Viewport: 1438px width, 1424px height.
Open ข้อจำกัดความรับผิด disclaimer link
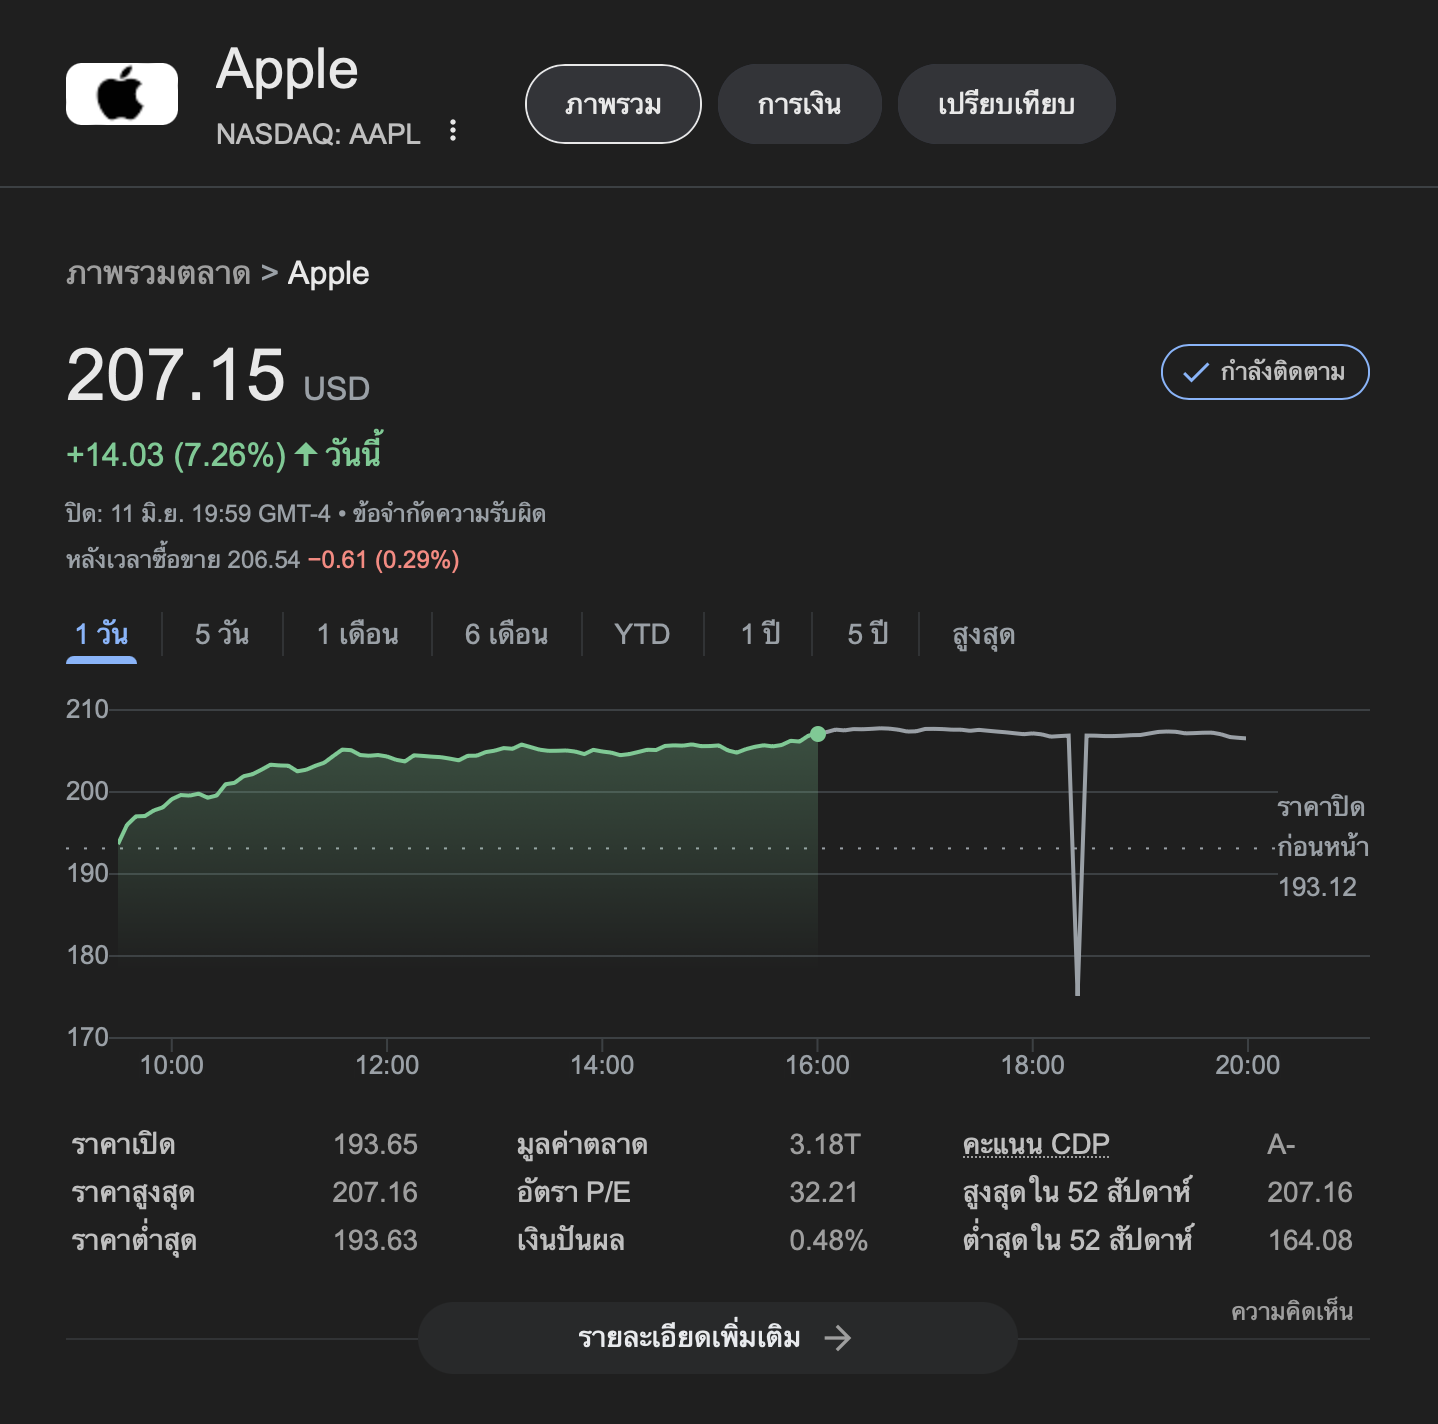(x=449, y=514)
